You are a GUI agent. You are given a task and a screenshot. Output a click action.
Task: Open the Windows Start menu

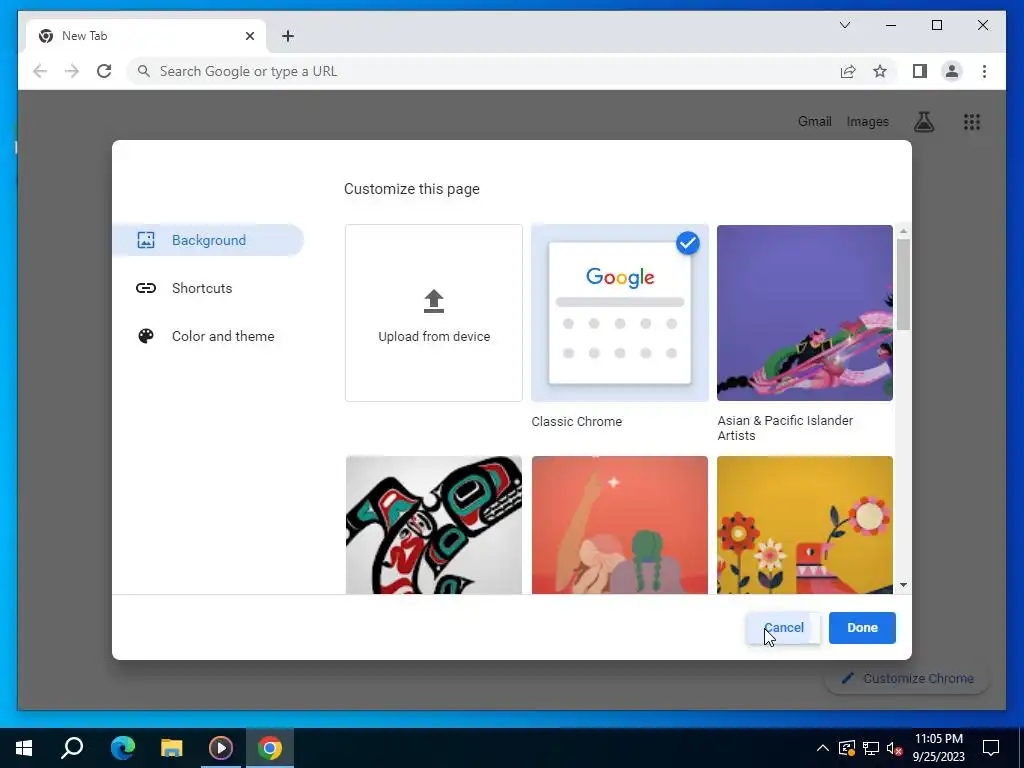[24, 748]
